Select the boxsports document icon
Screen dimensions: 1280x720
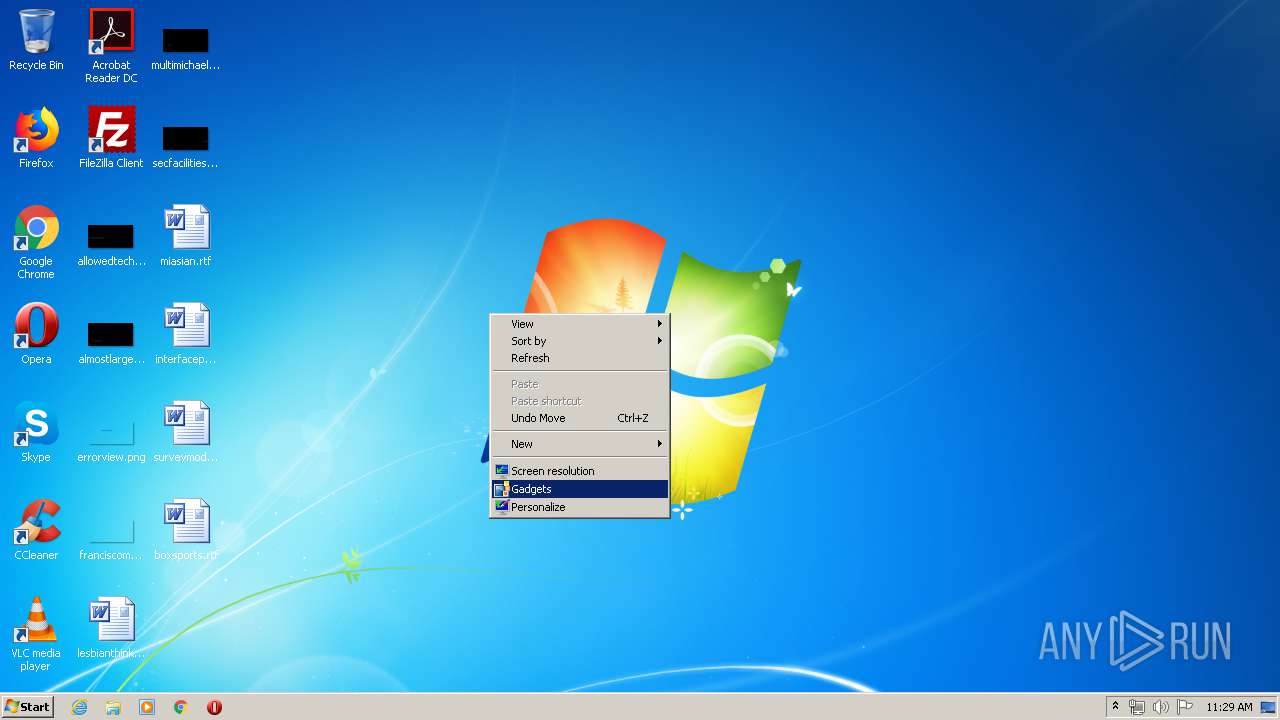[x=186, y=530]
